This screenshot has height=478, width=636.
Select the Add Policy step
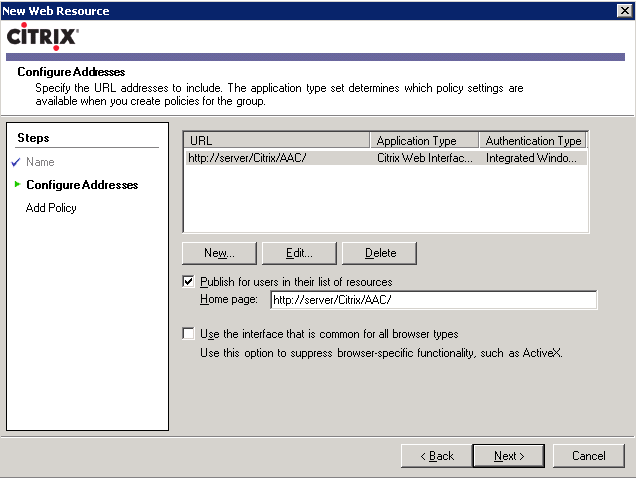point(51,208)
